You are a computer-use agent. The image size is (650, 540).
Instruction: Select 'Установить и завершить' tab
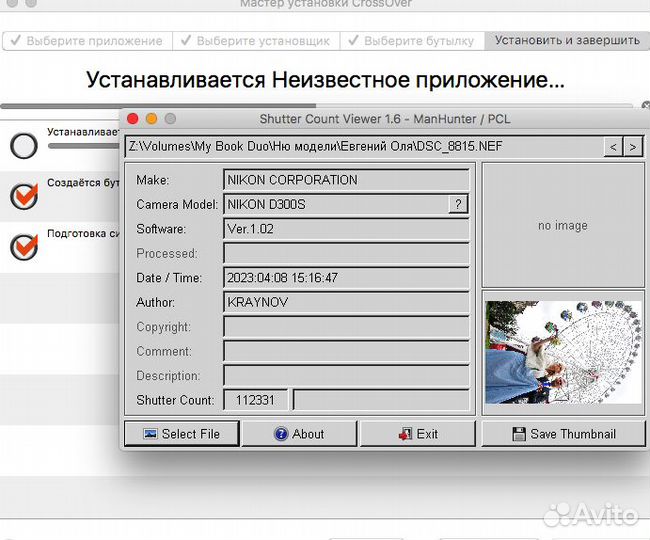tap(566, 41)
